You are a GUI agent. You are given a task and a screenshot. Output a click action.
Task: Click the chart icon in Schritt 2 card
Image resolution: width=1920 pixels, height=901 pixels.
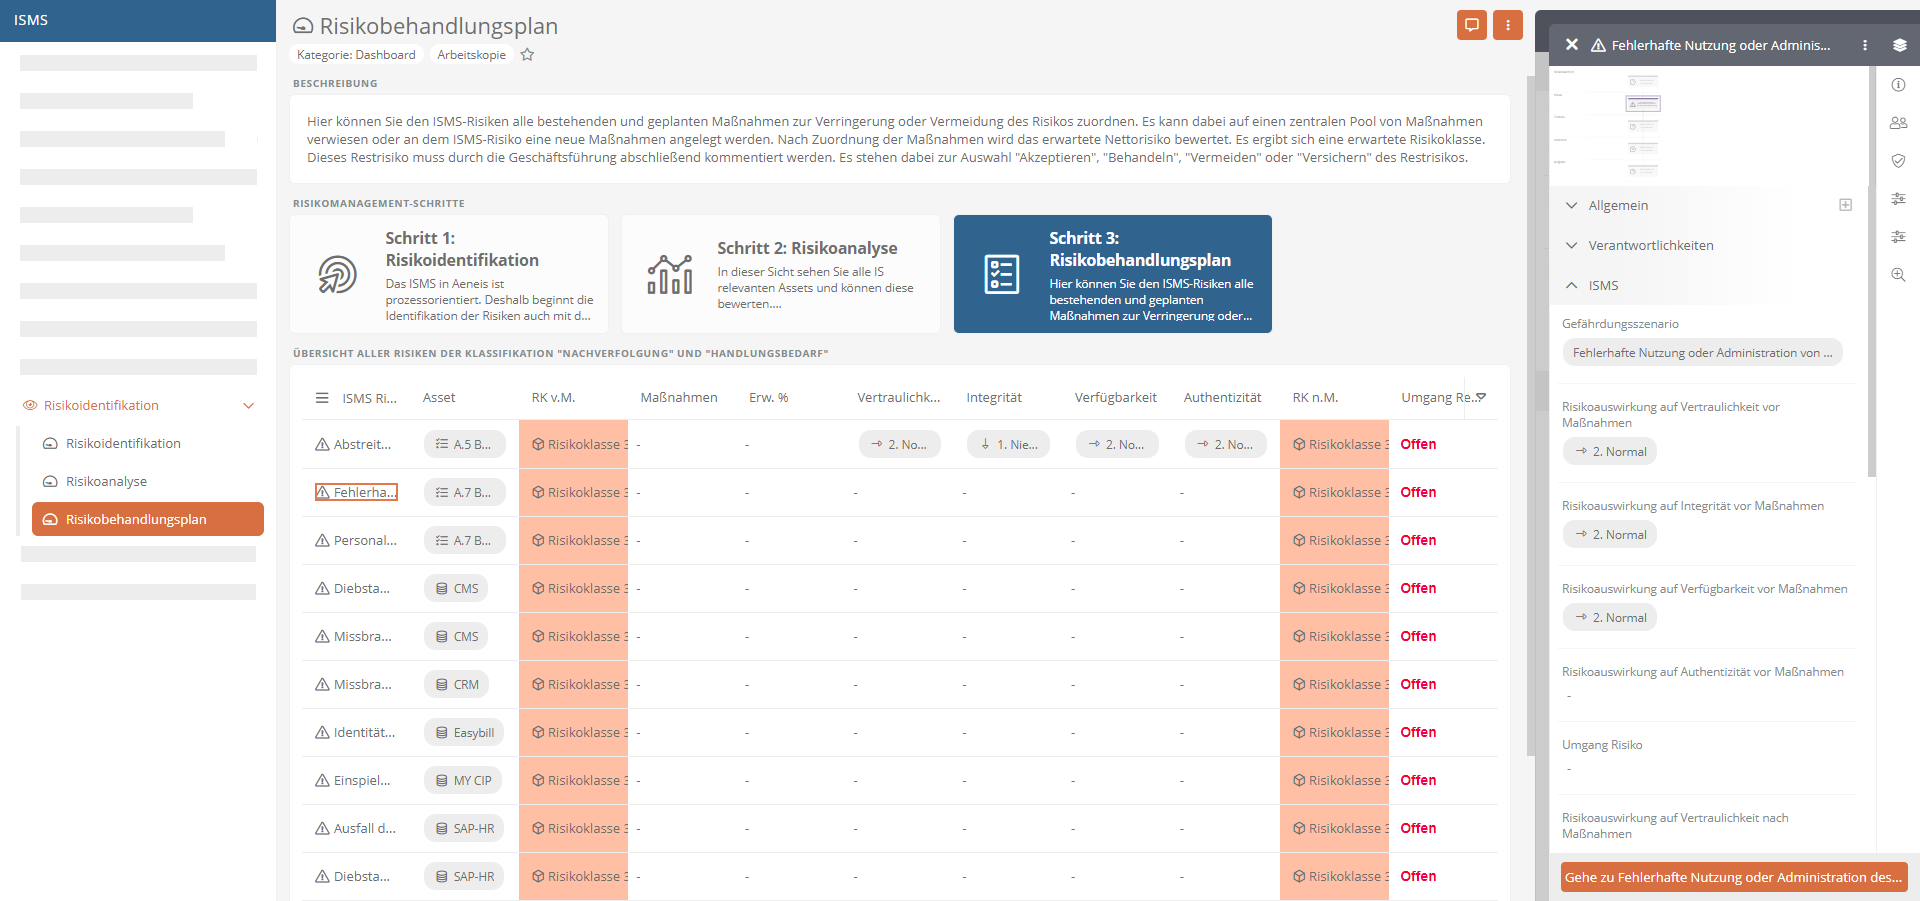pyautogui.click(x=670, y=274)
